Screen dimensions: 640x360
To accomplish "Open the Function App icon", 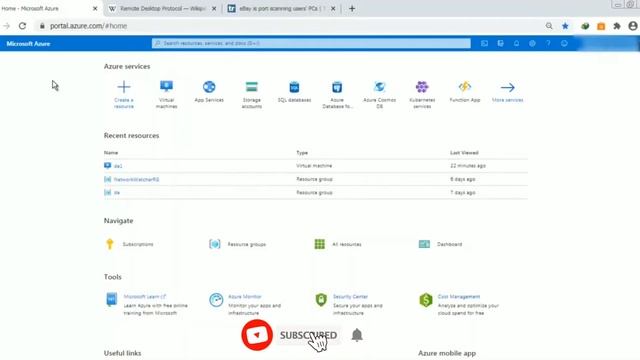I will (x=465, y=87).
